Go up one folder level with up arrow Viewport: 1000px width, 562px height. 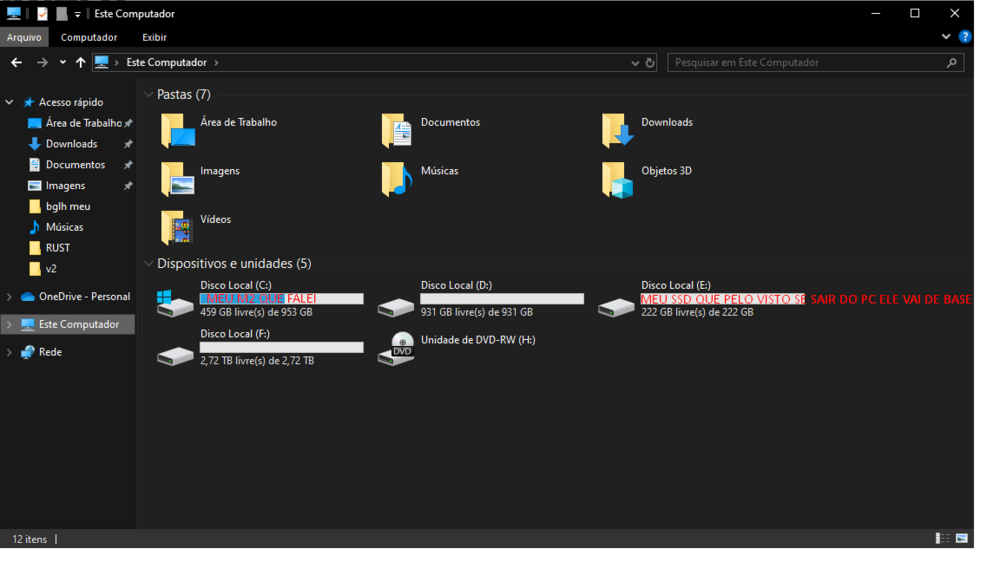click(81, 62)
